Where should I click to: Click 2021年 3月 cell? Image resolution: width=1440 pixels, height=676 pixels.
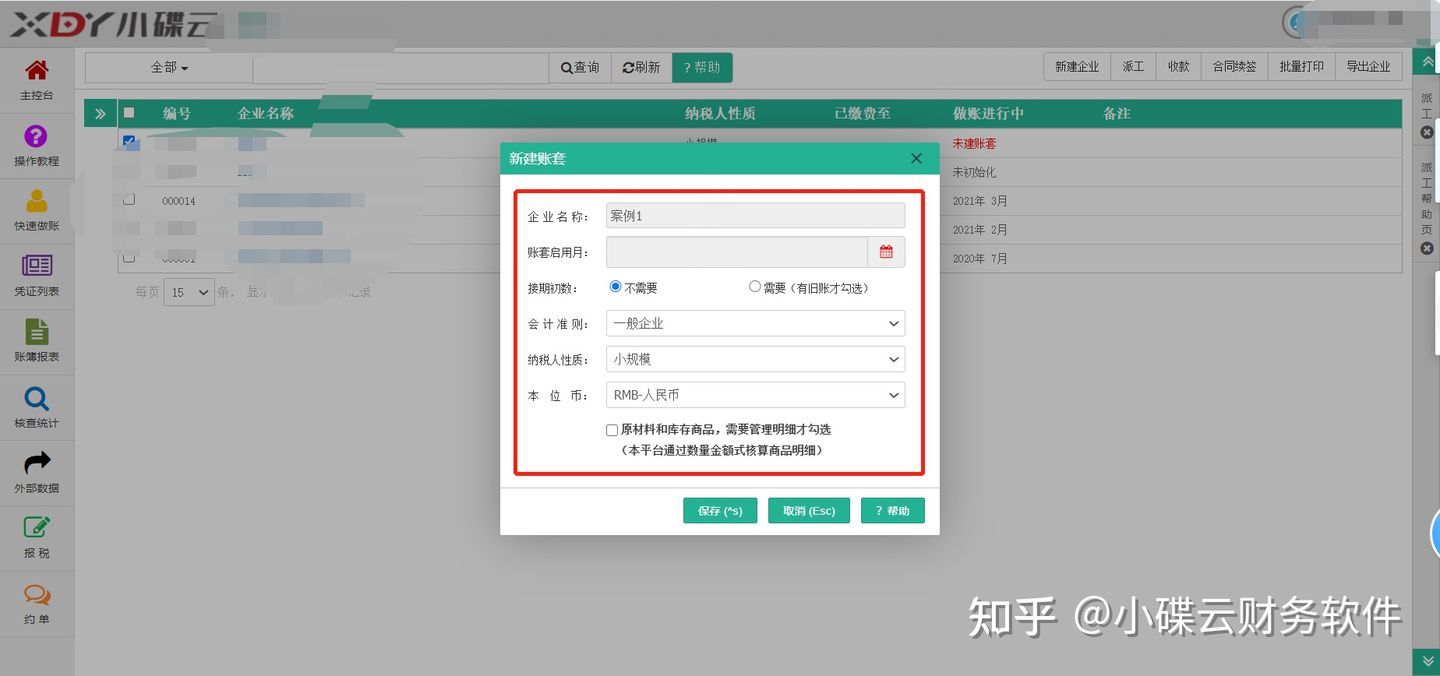pyautogui.click(x=980, y=201)
